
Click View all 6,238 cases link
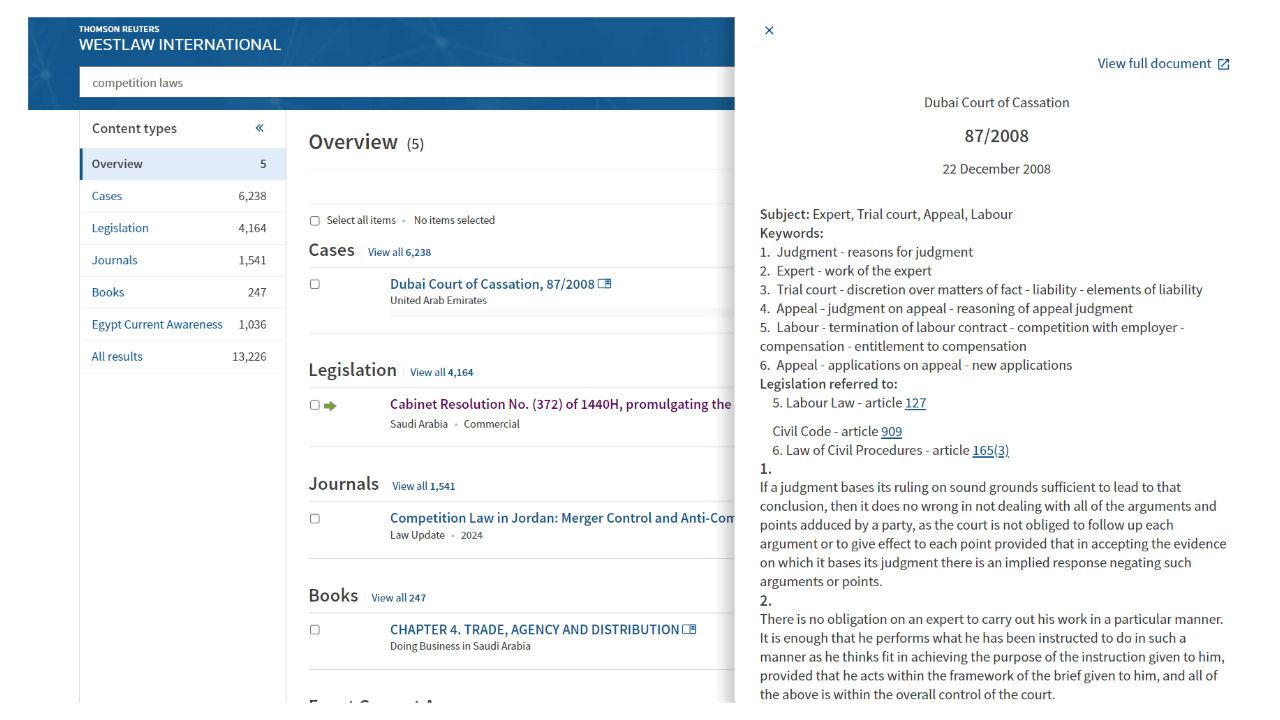pos(399,252)
